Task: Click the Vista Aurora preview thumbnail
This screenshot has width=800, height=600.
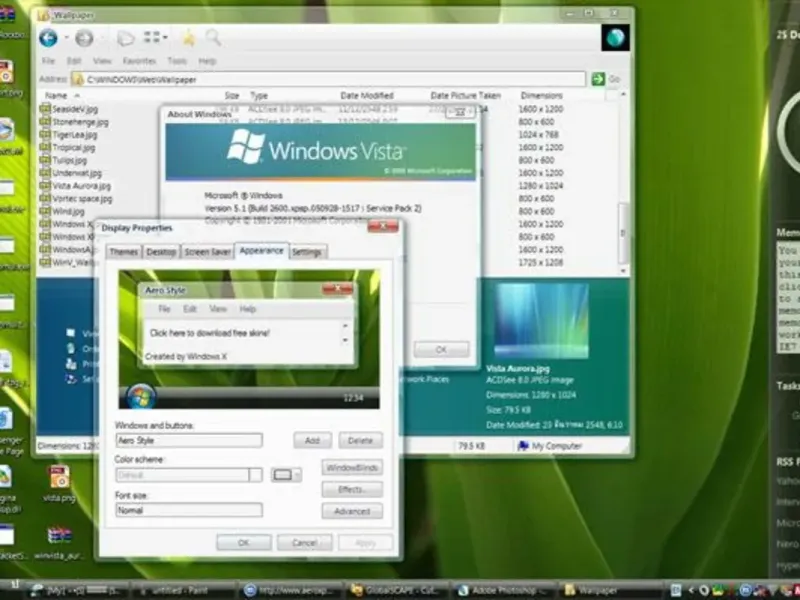Action: [541, 321]
